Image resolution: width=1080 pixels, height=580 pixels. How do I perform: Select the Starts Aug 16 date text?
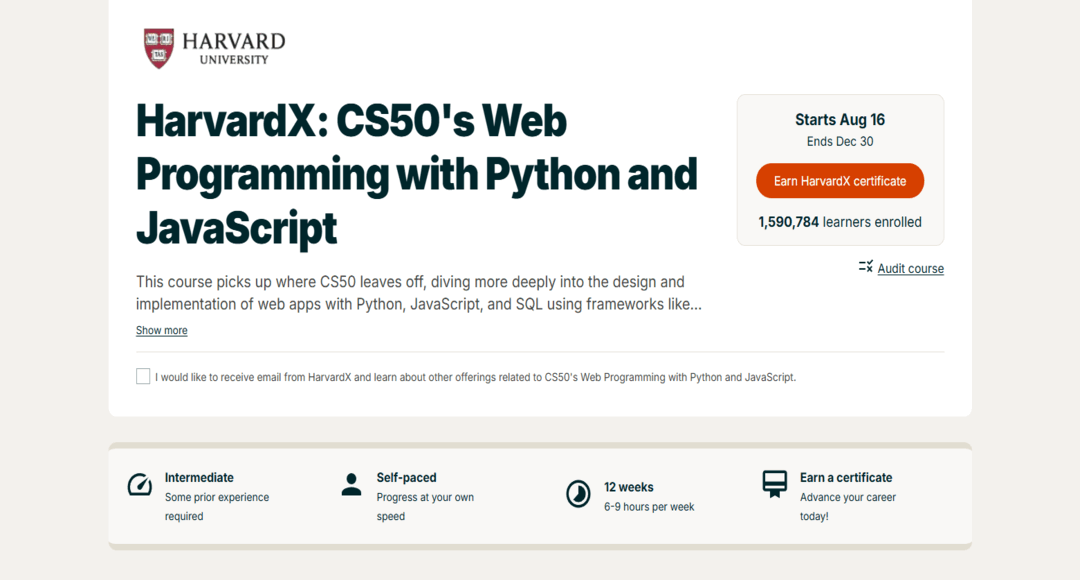[x=840, y=120]
